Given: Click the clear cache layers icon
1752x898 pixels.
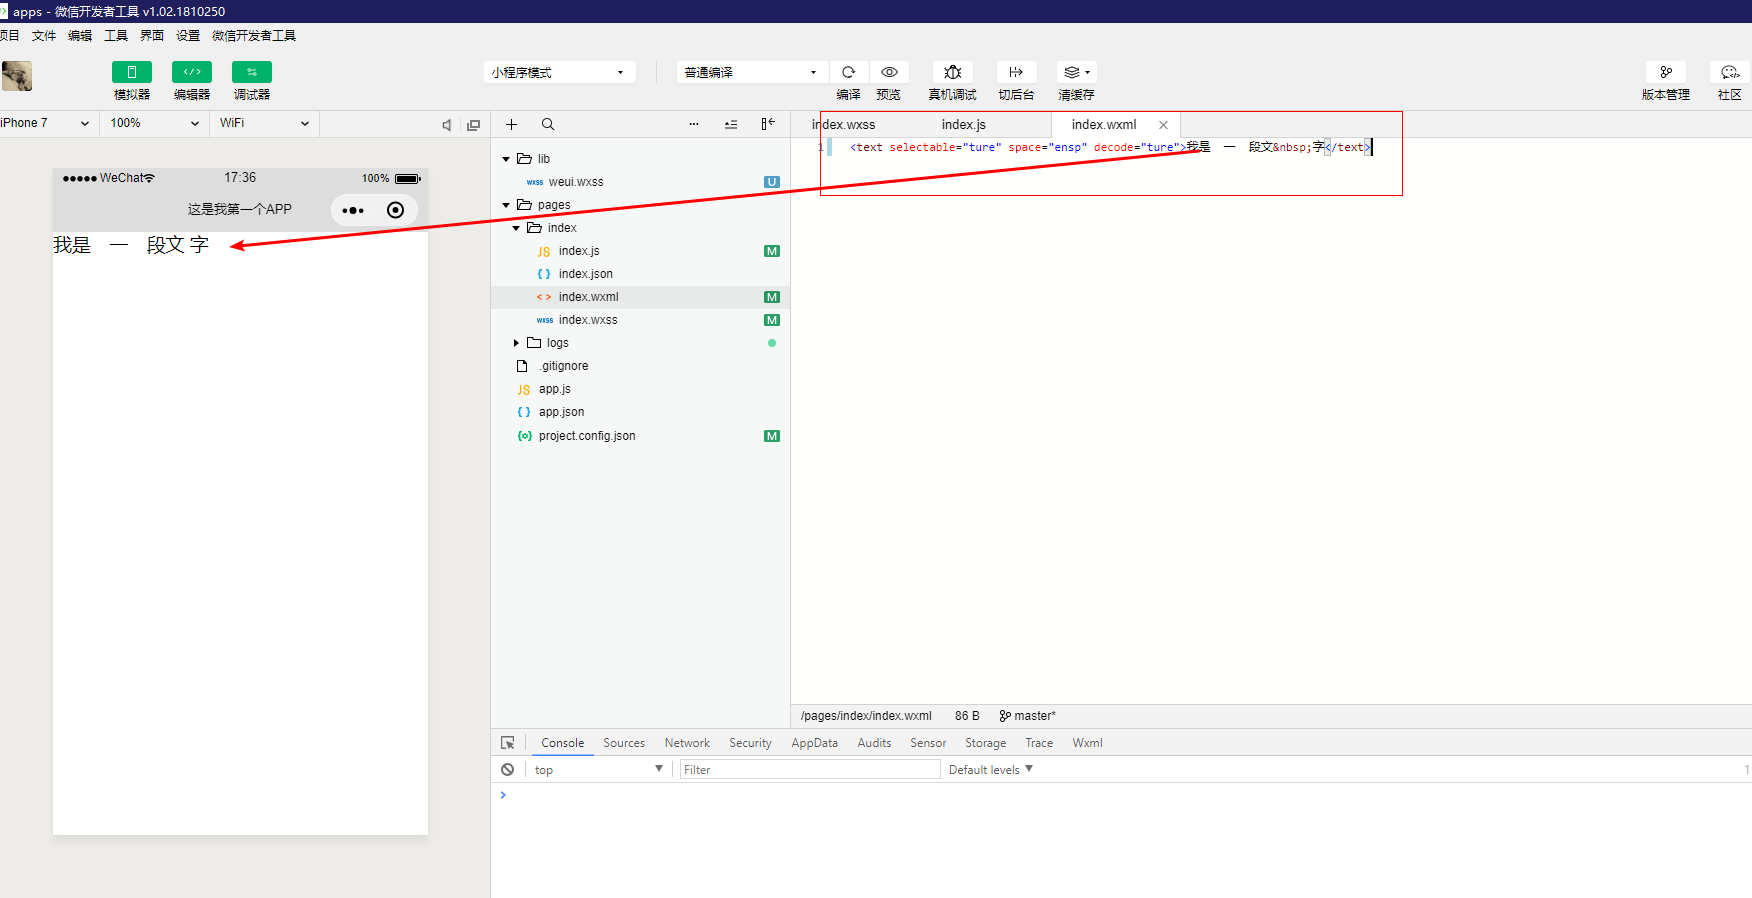Looking at the screenshot, I should pyautogui.click(x=1076, y=72).
